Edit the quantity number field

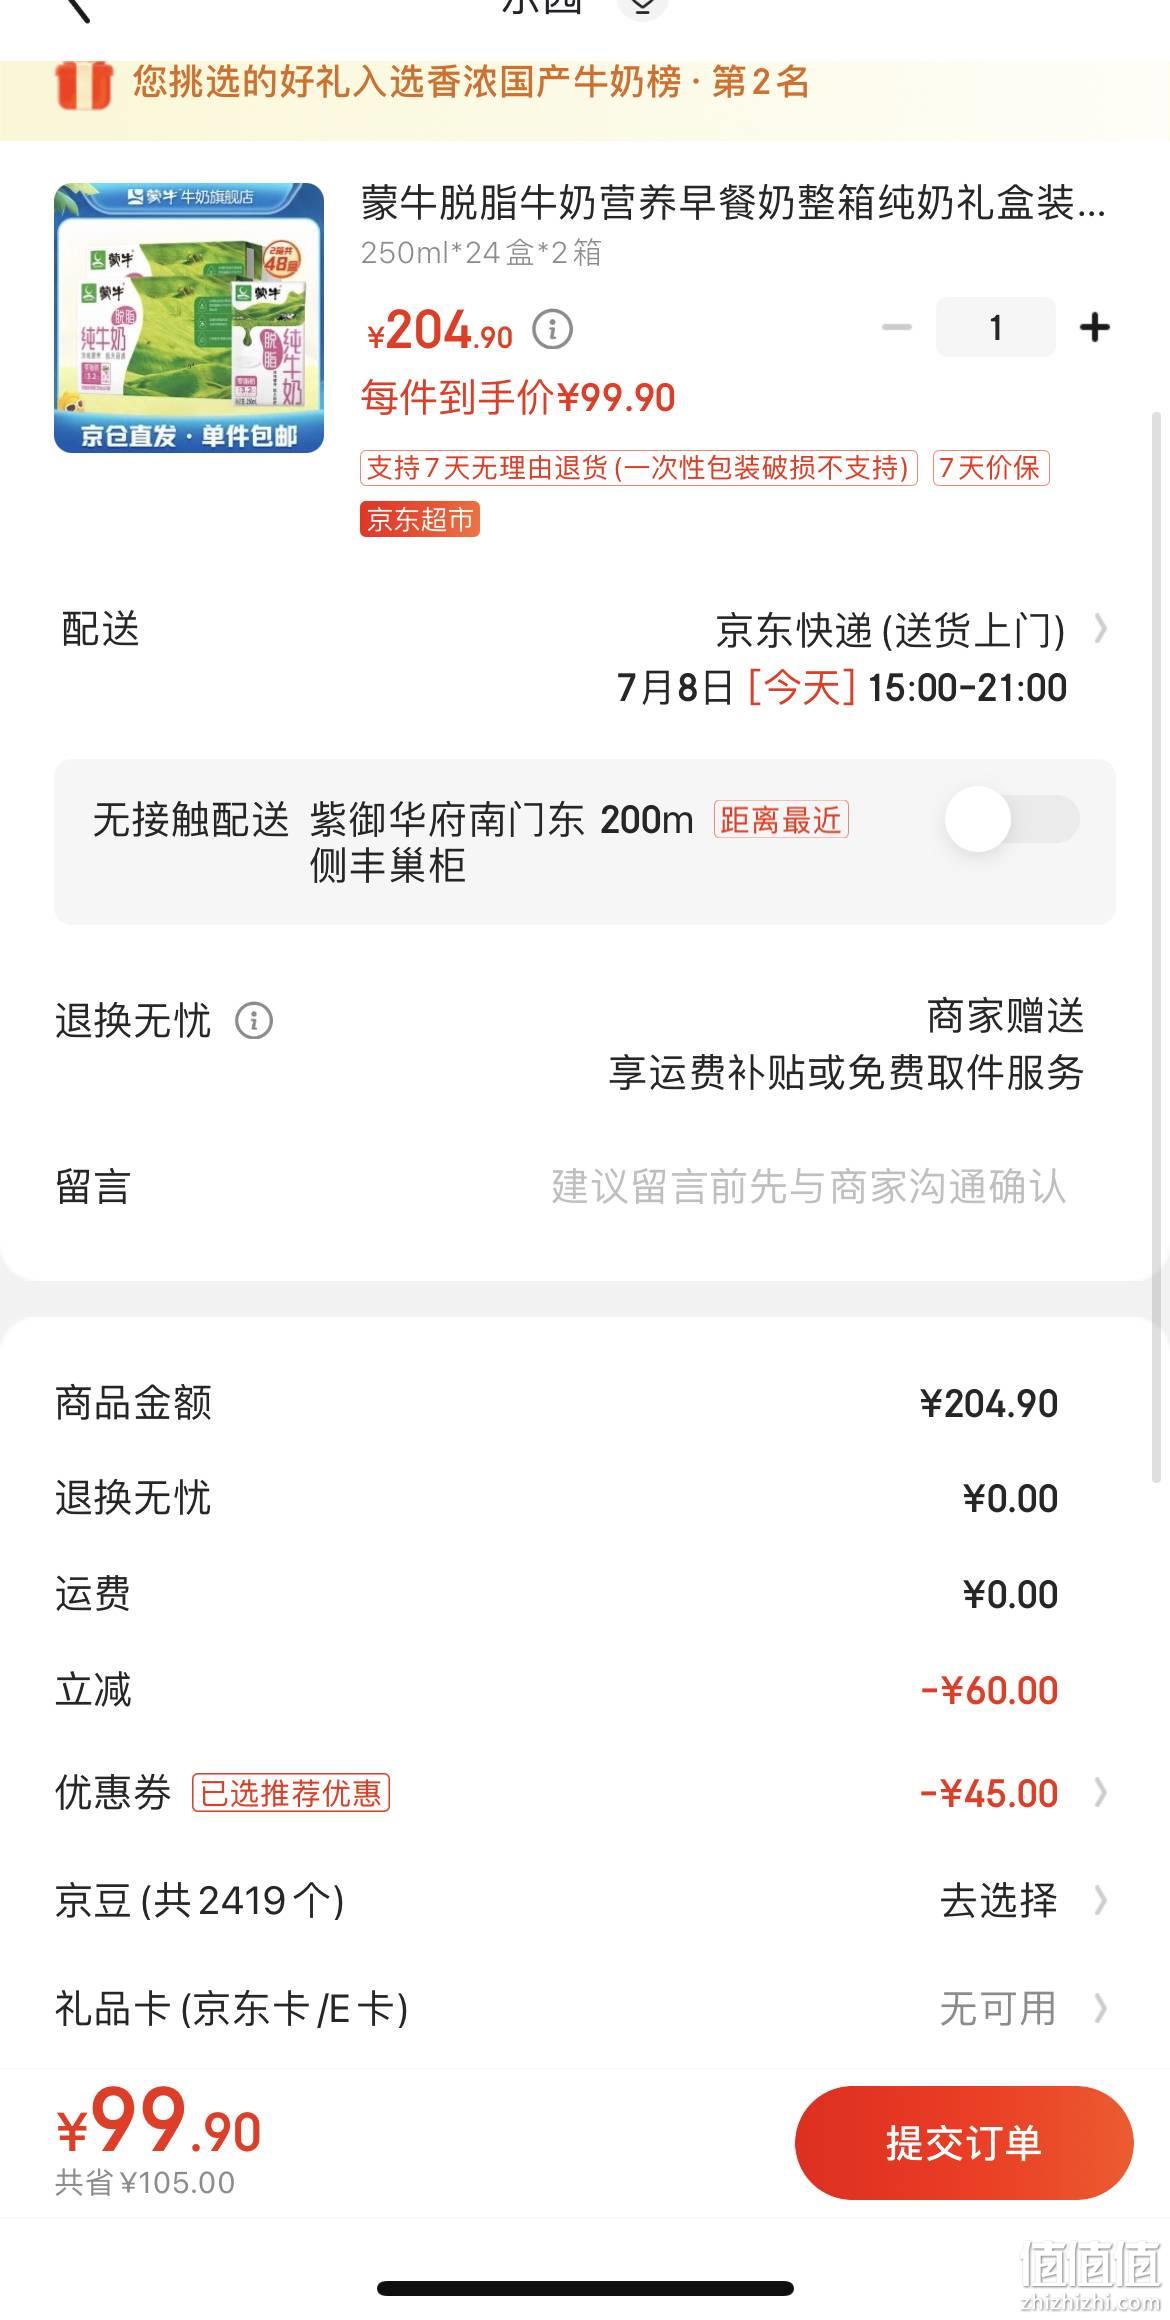point(995,327)
